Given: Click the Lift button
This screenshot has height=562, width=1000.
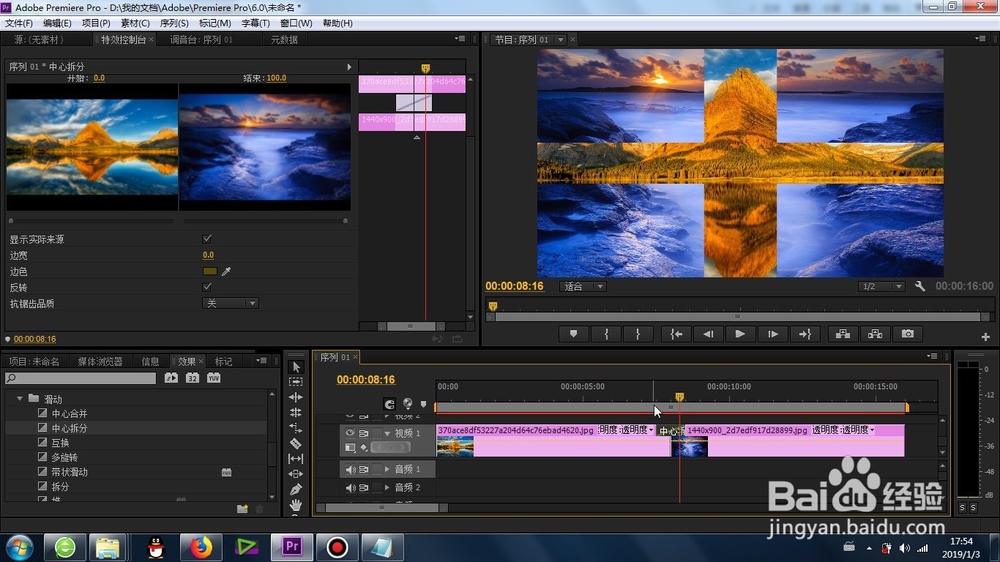Looking at the screenshot, I should [x=843, y=334].
